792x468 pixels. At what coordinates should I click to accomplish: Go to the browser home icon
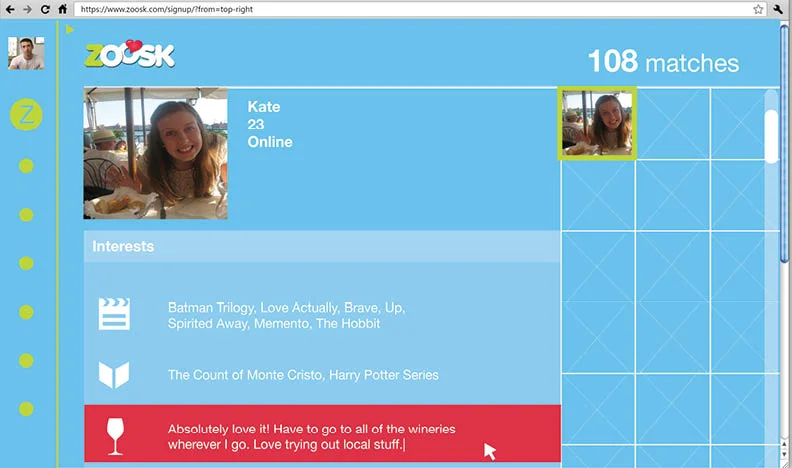63,9
